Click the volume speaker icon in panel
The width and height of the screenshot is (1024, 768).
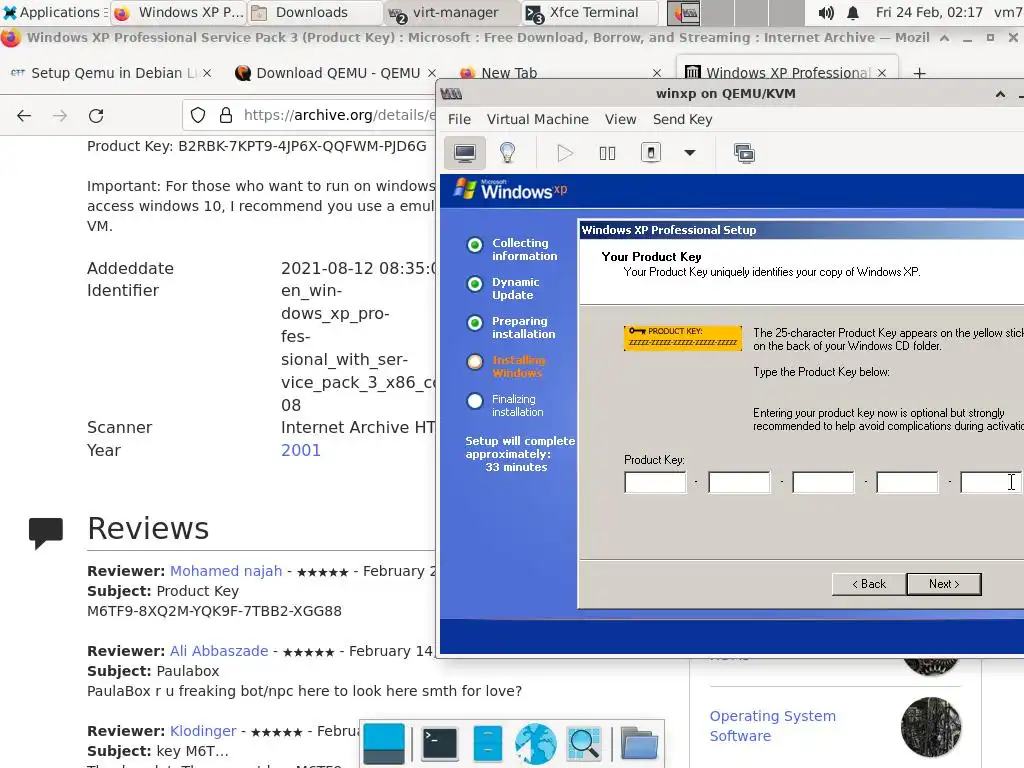click(x=826, y=12)
